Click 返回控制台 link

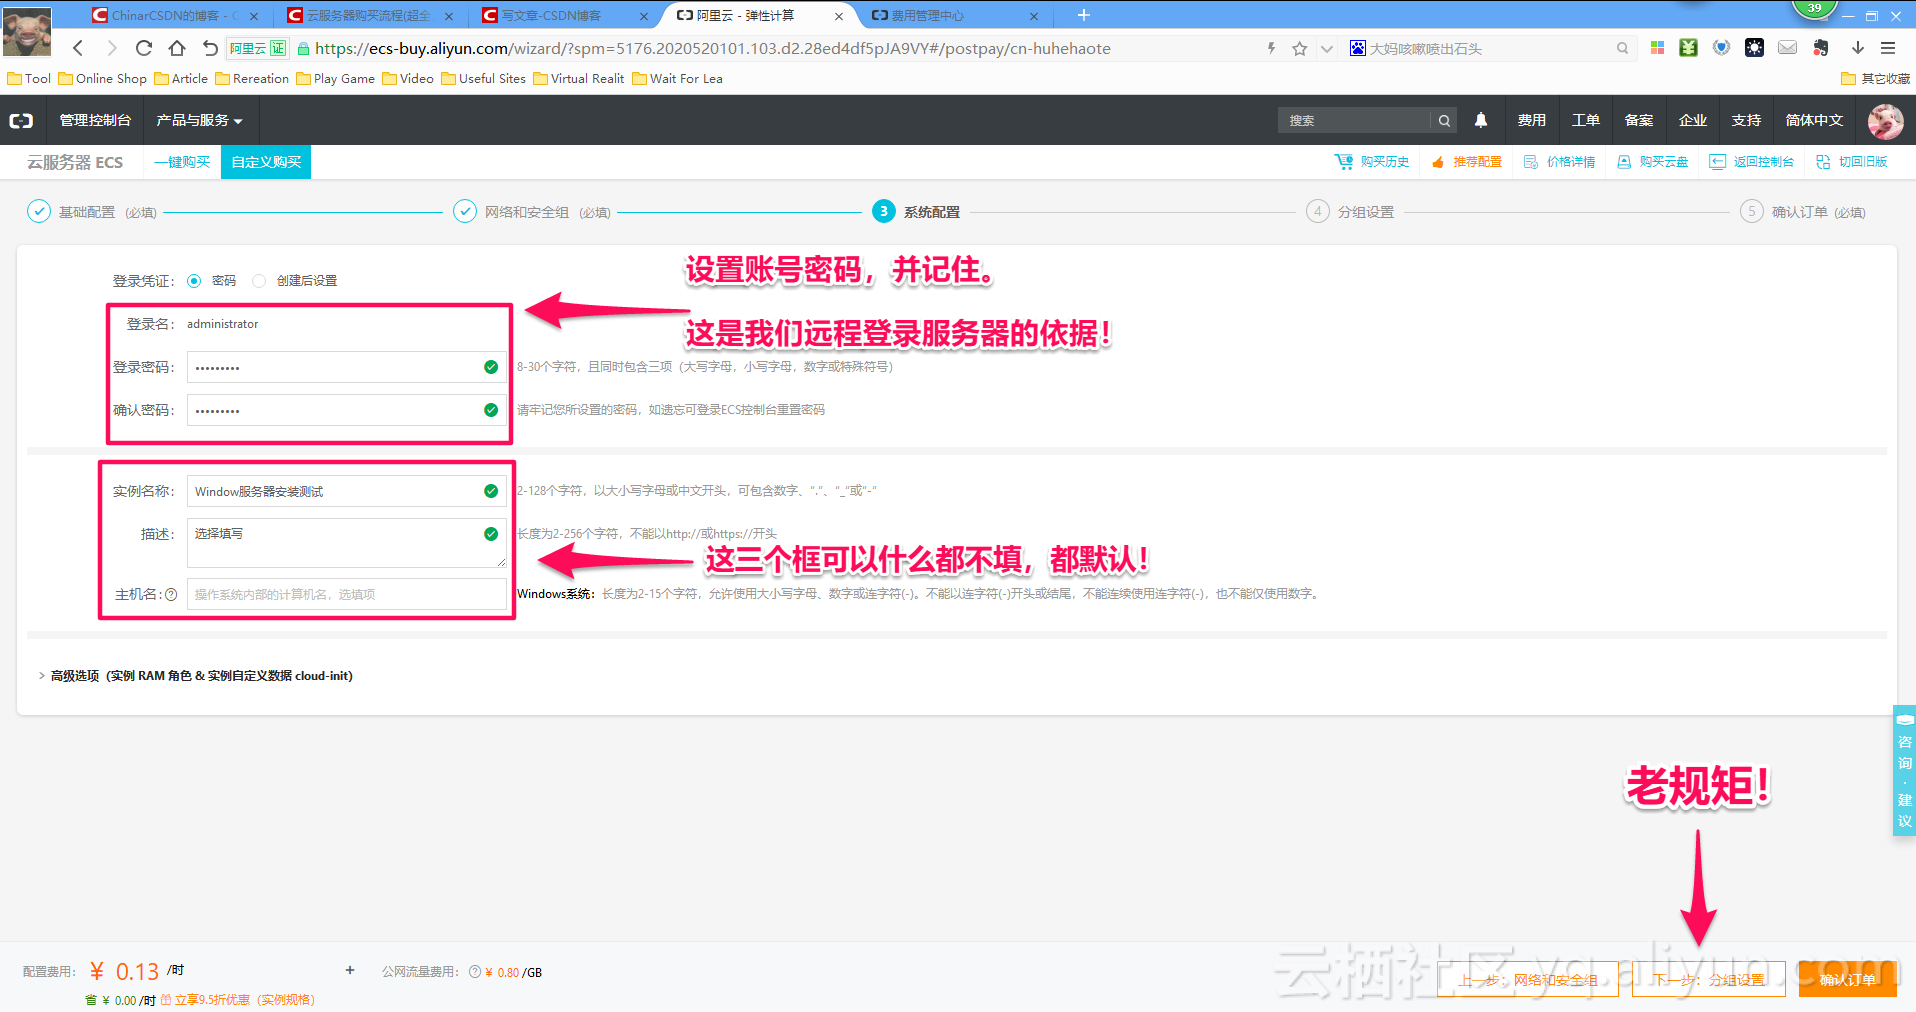(x=1752, y=162)
